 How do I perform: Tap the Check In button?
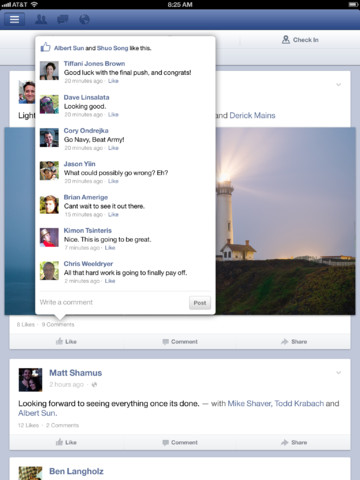click(x=300, y=40)
